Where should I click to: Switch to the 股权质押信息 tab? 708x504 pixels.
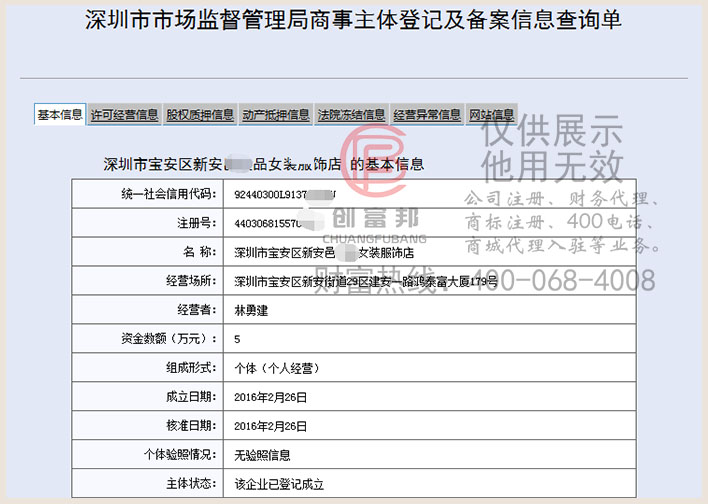click(200, 115)
